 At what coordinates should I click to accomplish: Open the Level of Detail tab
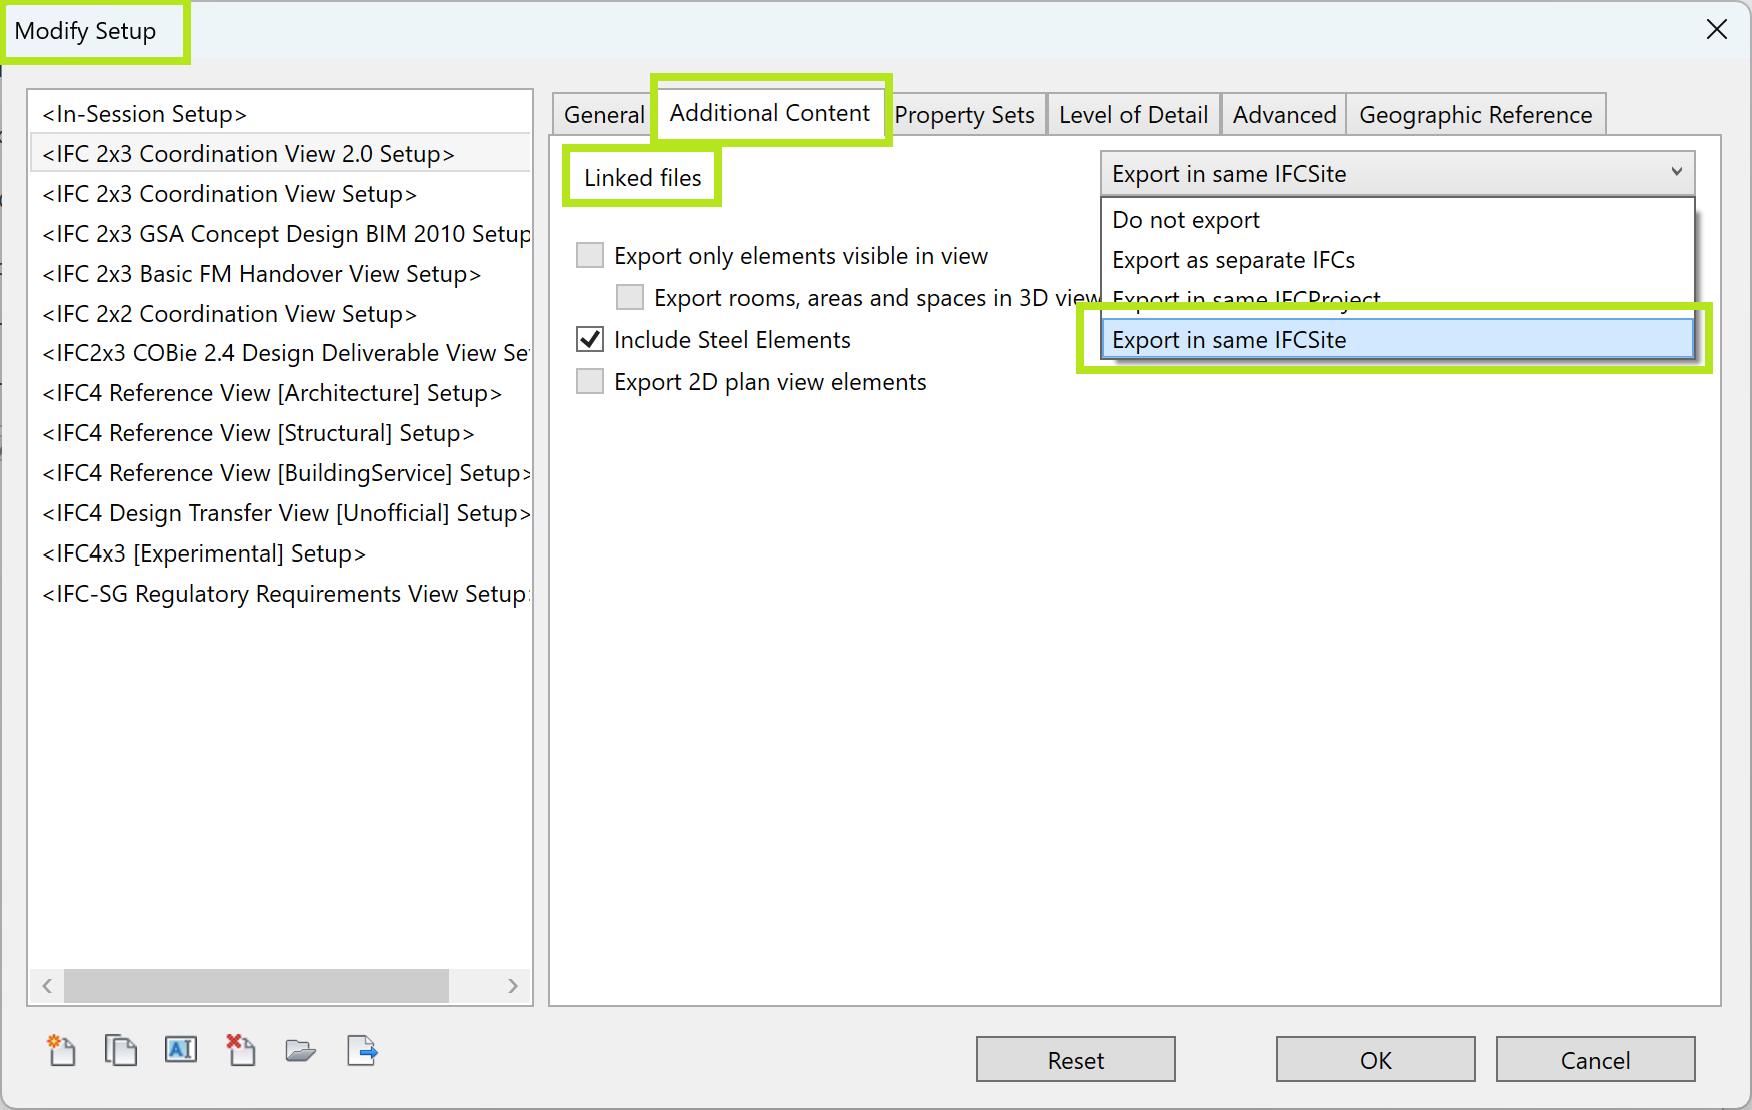click(1133, 115)
